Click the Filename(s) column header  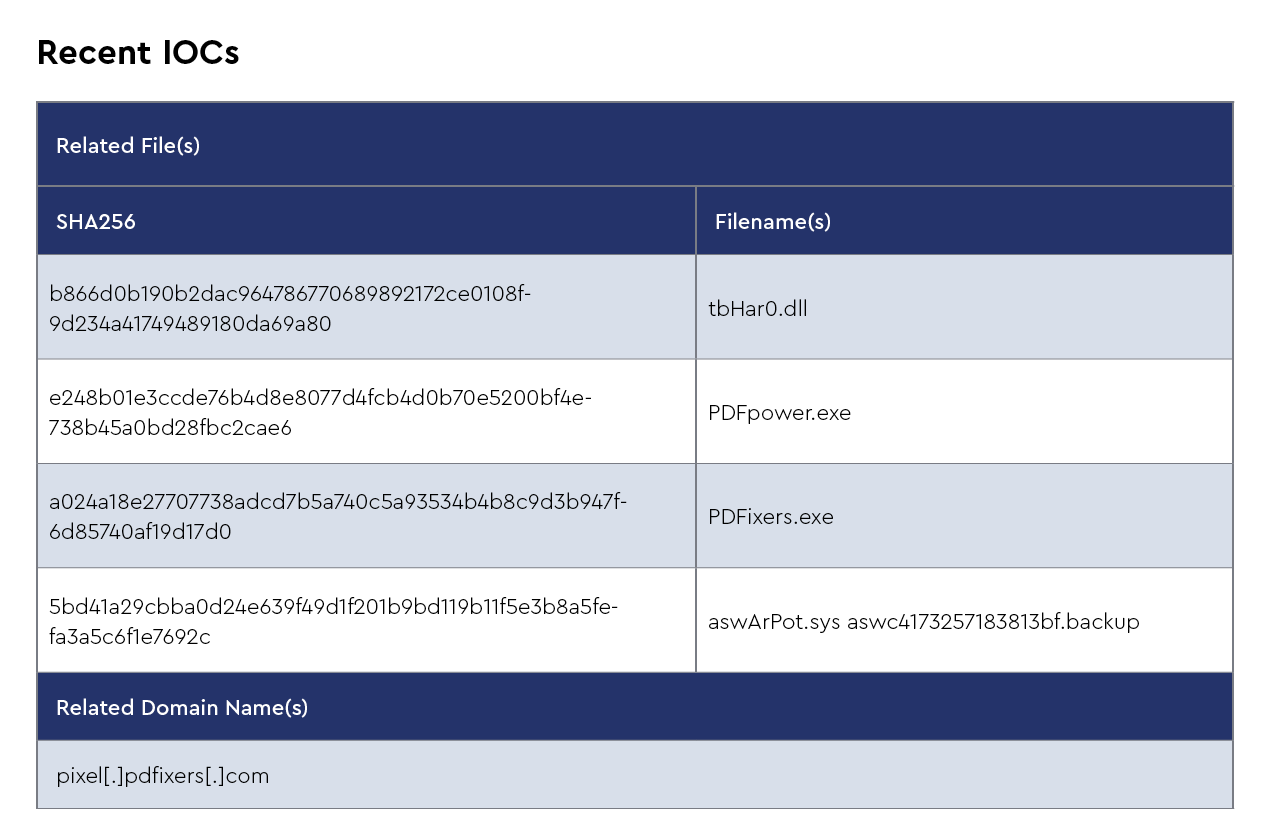click(773, 222)
